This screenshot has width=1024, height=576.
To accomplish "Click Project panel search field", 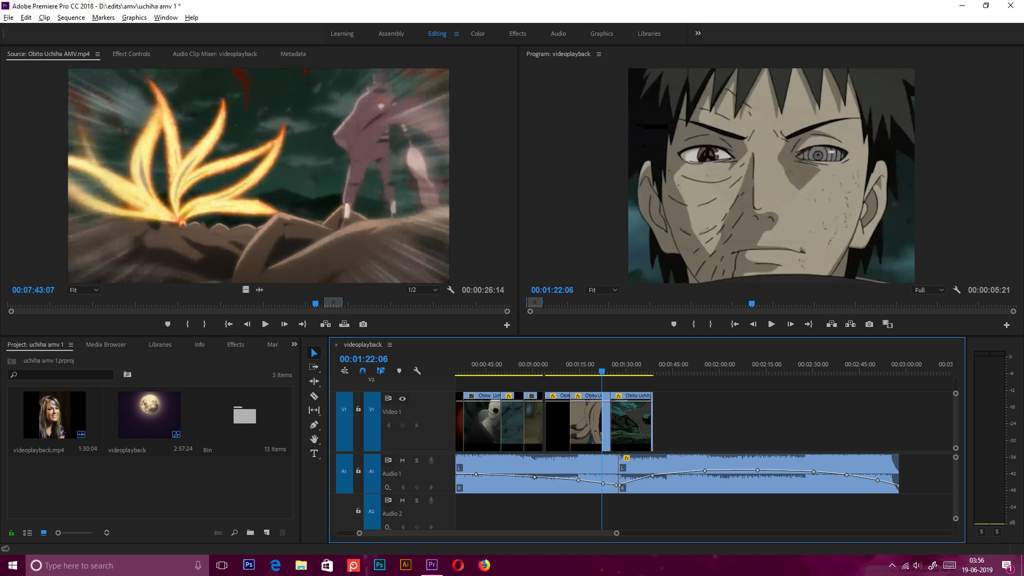I will (61, 375).
